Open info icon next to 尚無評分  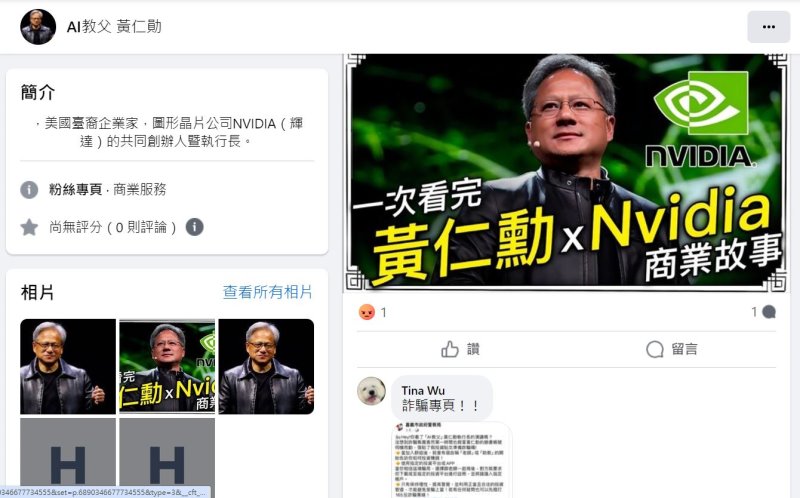coord(194,227)
